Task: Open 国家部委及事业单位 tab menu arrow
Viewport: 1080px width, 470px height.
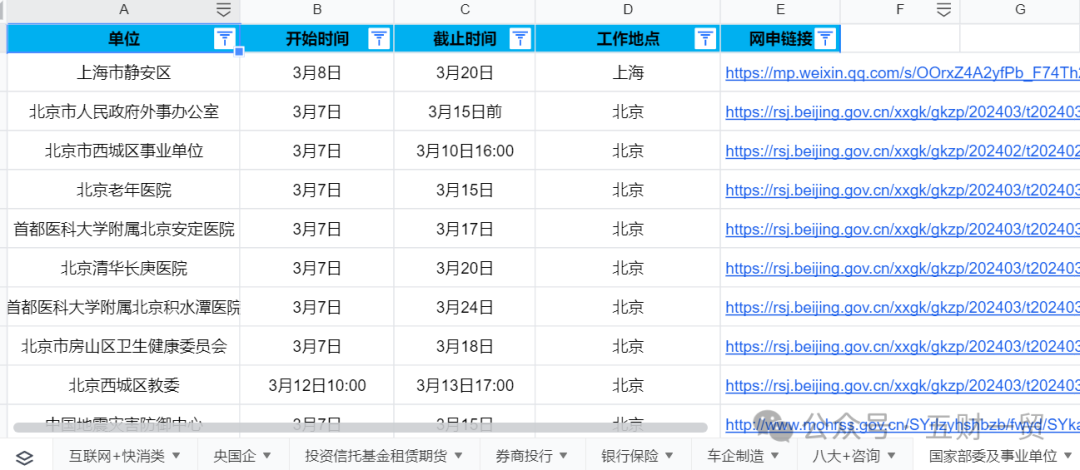Action: [x=1068, y=456]
